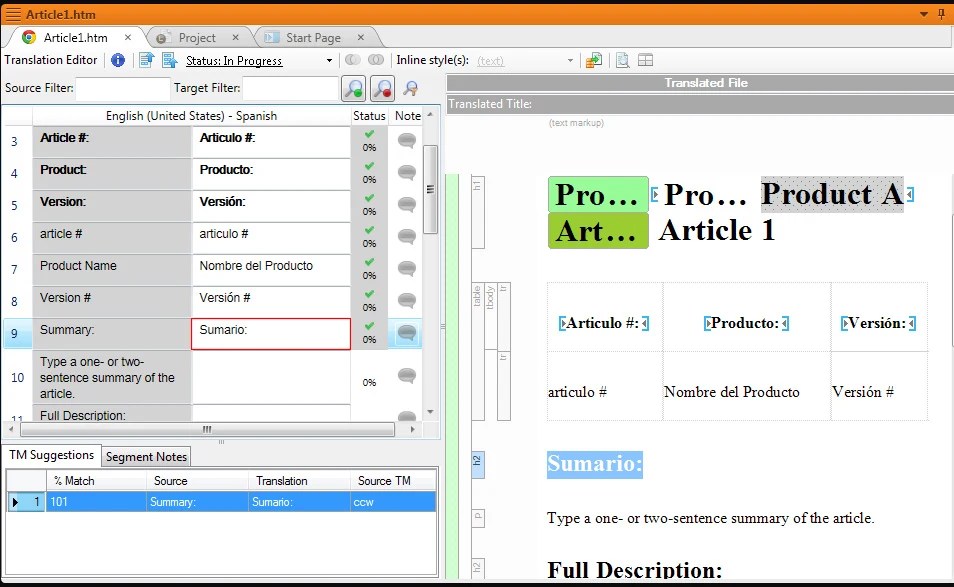This screenshot has width=954, height=587.
Task: Click the % Match column header
Action: click(x=96, y=481)
